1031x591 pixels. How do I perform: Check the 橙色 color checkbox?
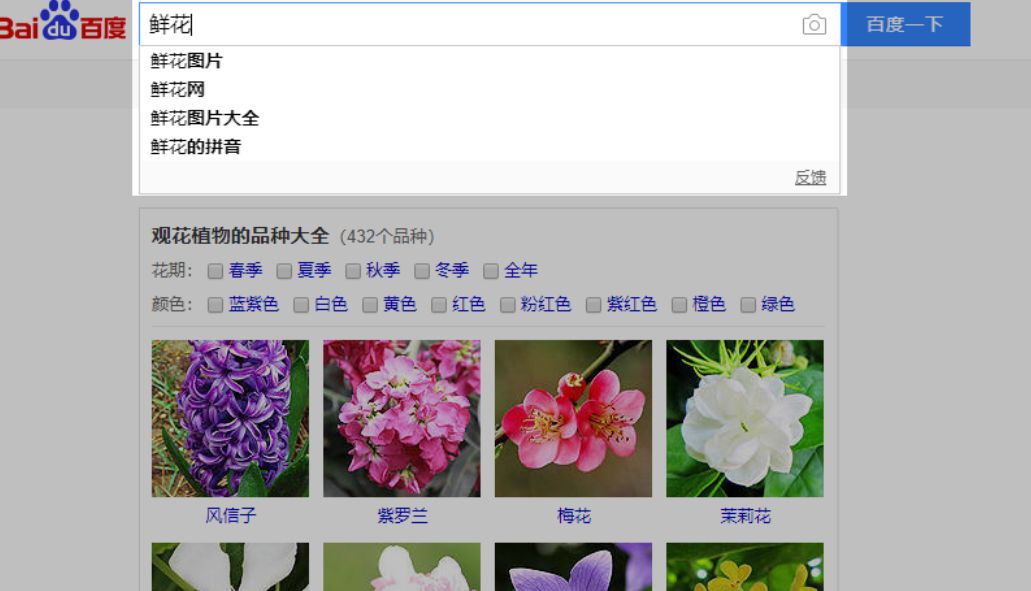[x=679, y=305]
